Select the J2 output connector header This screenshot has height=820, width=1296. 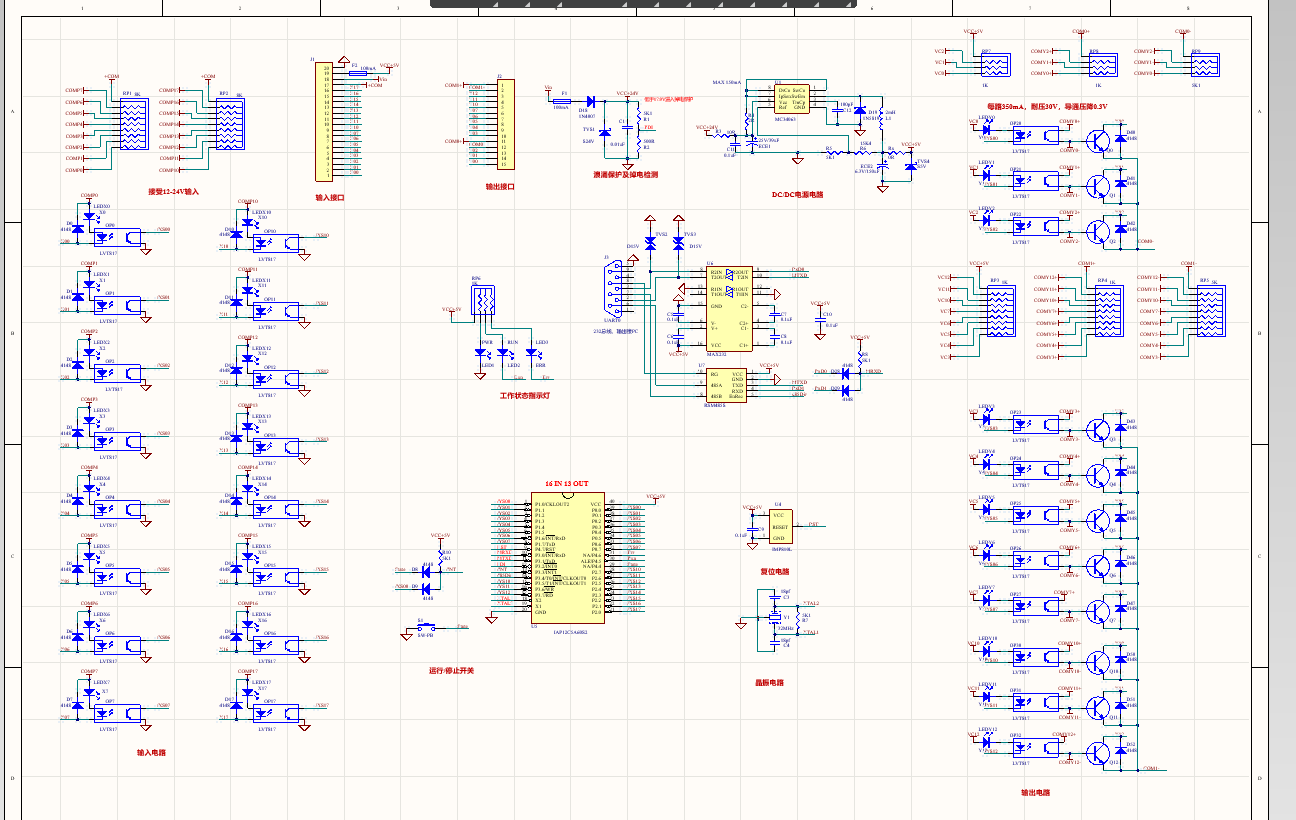[x=504, y=123]
